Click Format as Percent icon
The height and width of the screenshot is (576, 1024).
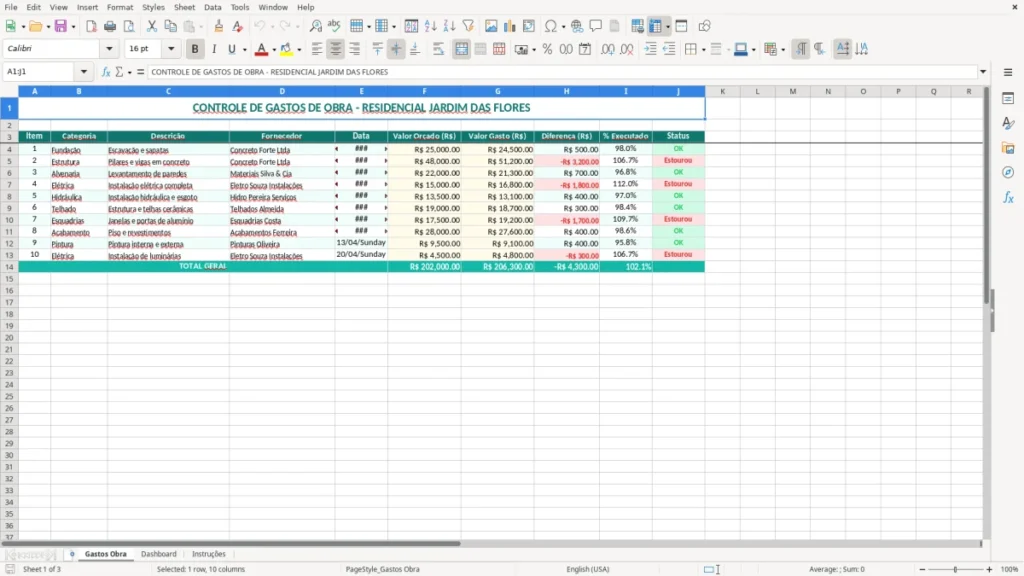tap(547, 49)
